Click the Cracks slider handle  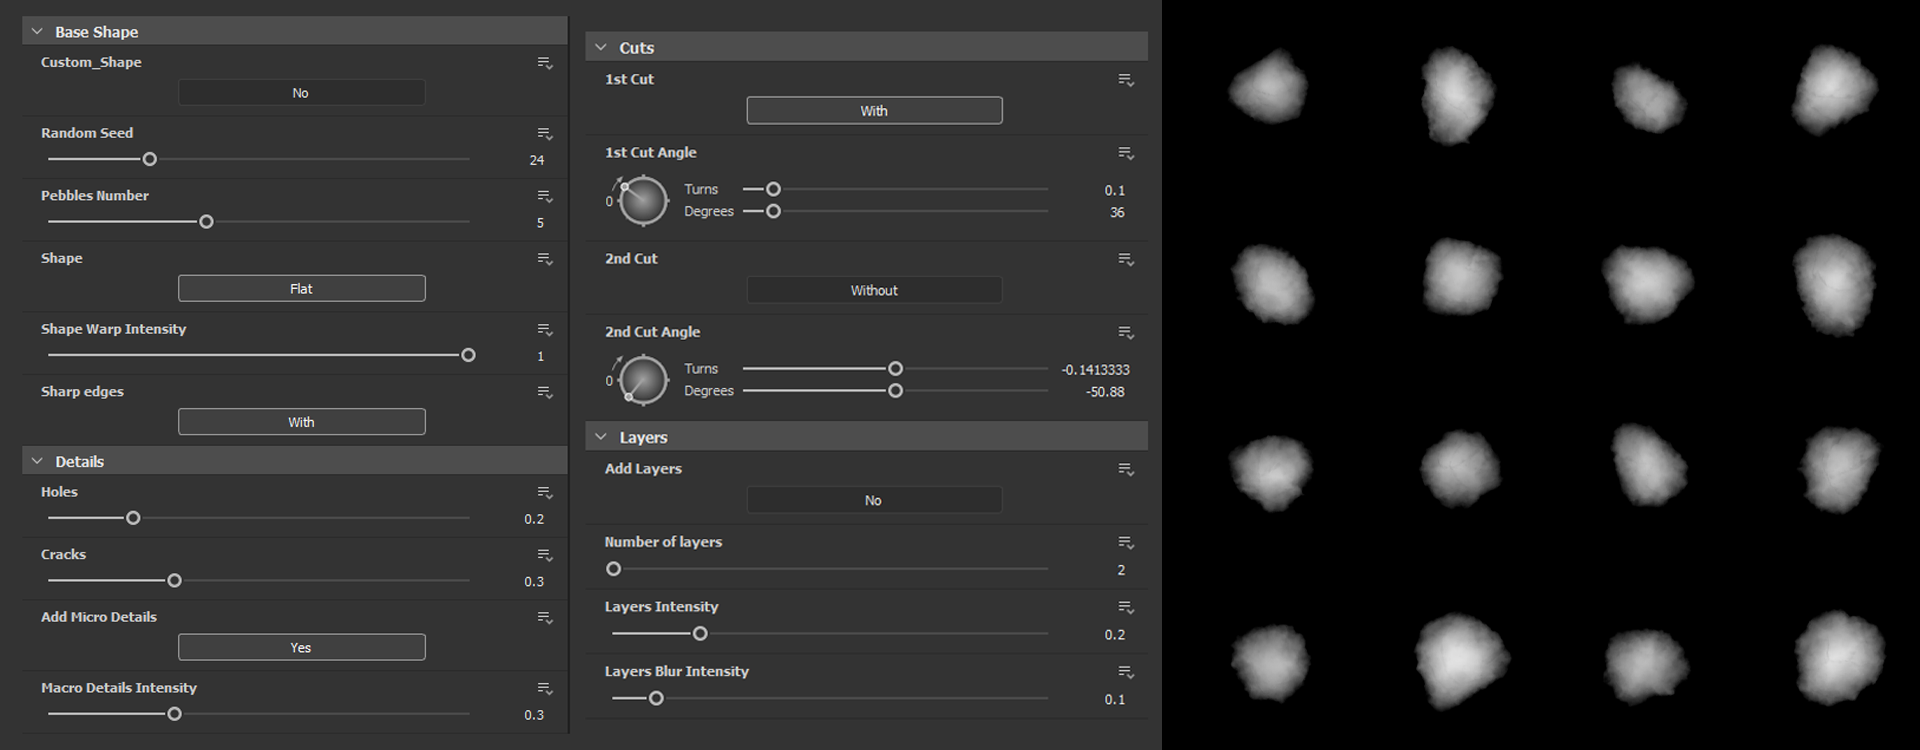pyautogui.click(x=175, y=581)
